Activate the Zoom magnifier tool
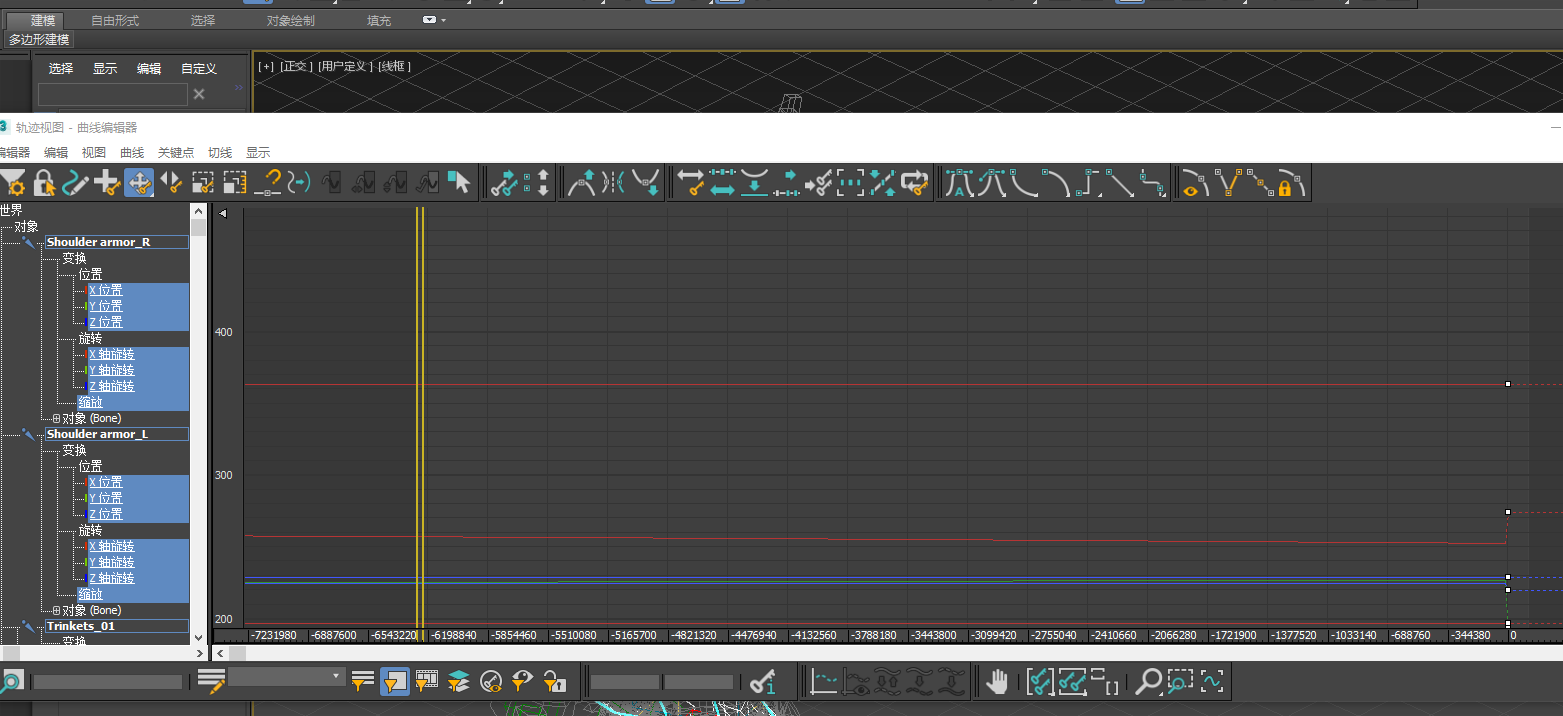This screenshot has height=716, width=1563. [1149, 682]
